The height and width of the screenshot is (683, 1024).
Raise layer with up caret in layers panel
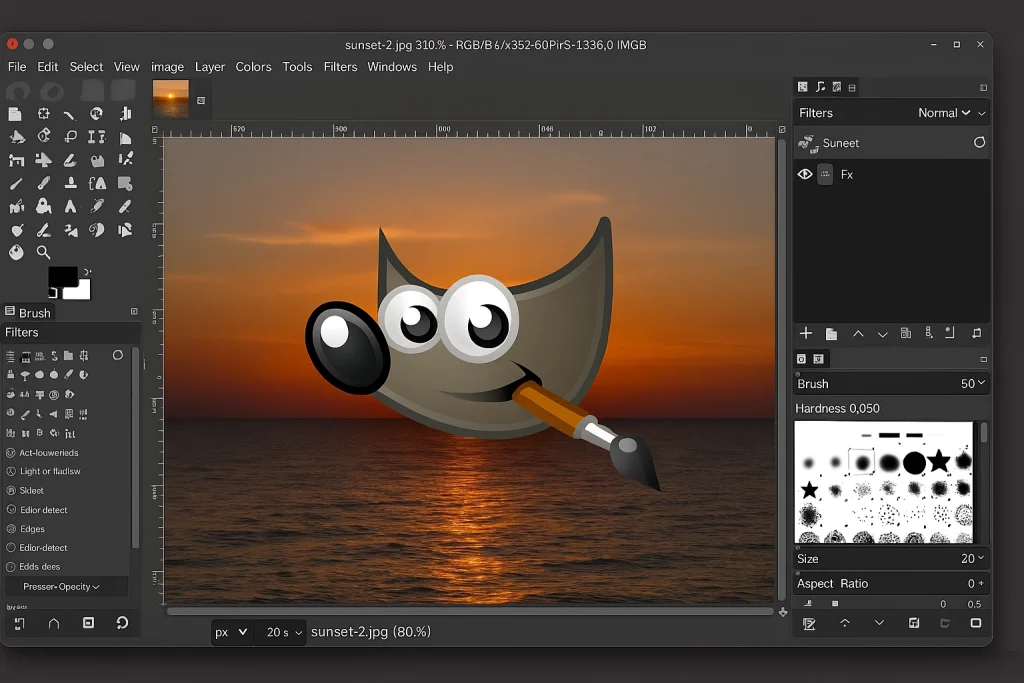(x=858, y=334)
